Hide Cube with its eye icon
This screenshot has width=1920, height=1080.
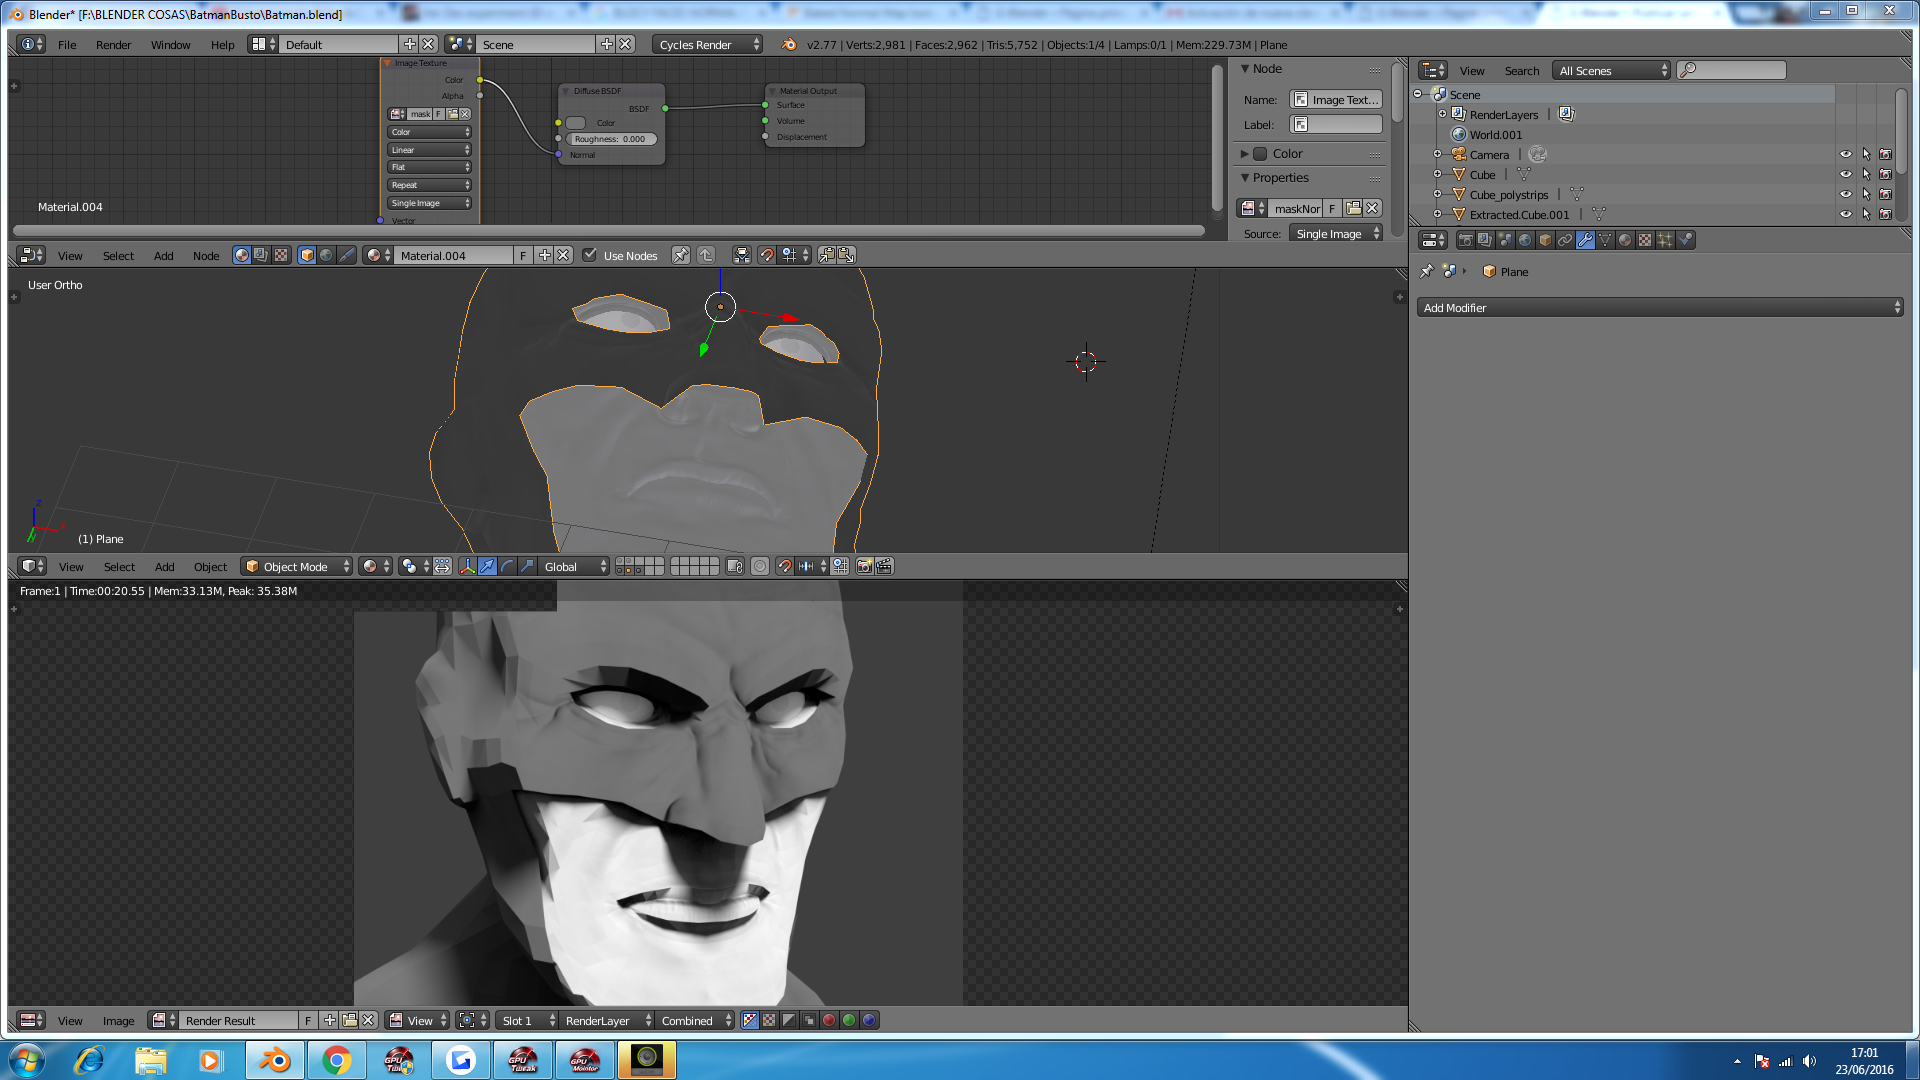tap(1846, 174)
